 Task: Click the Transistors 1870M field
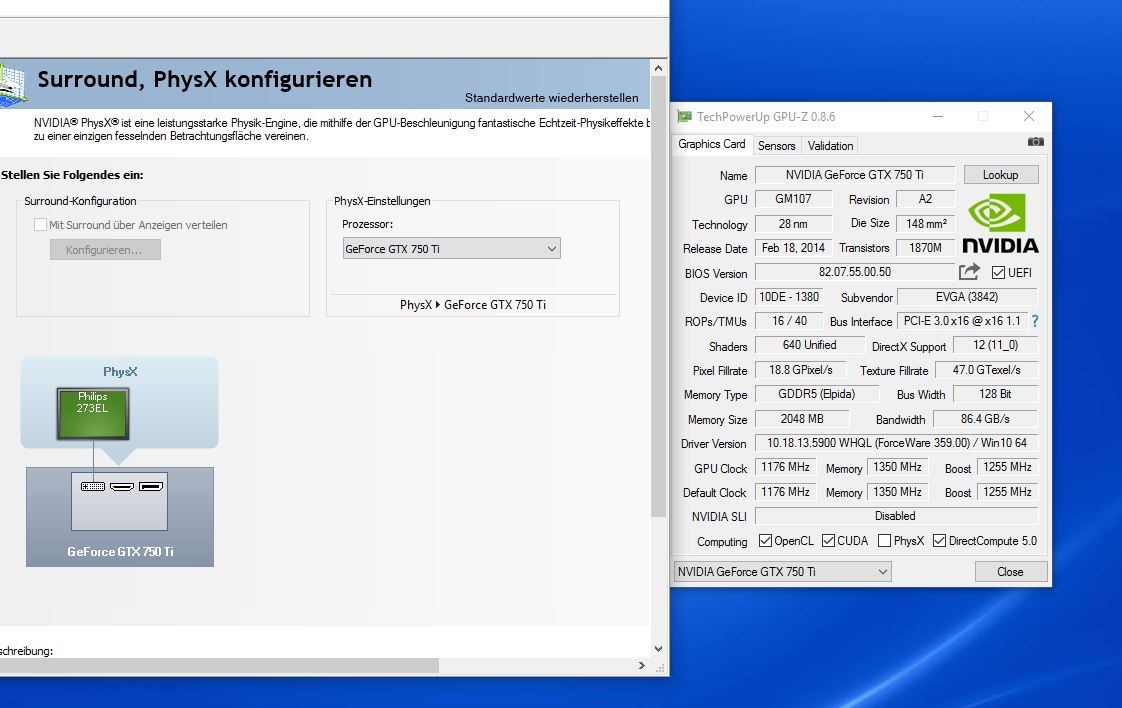tap(925, 248)
